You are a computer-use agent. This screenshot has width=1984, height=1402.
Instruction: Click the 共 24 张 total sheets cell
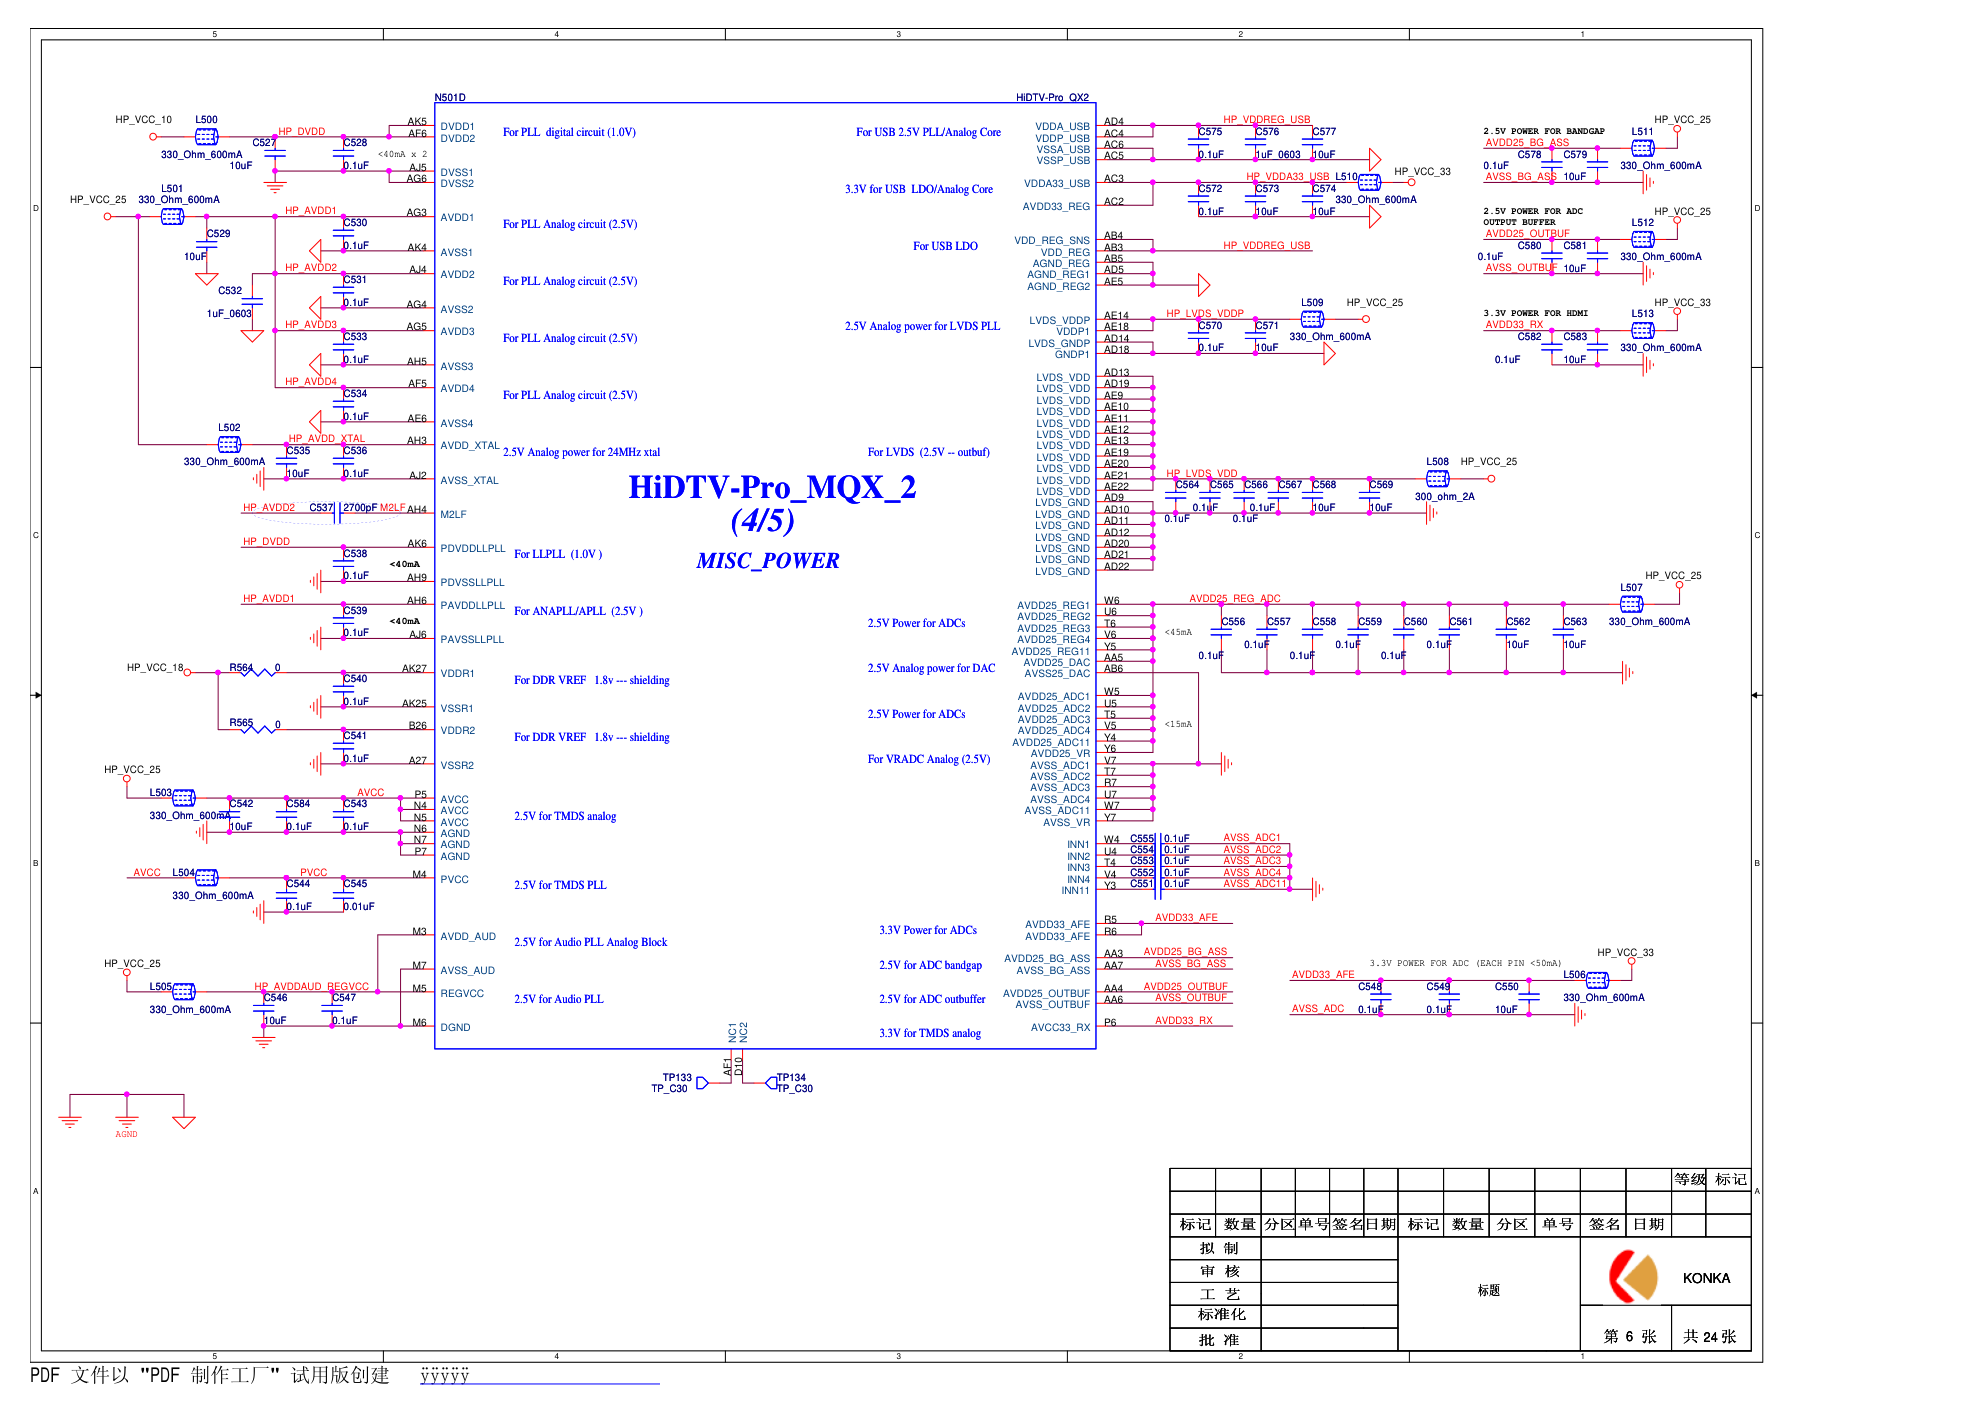1709,1337
